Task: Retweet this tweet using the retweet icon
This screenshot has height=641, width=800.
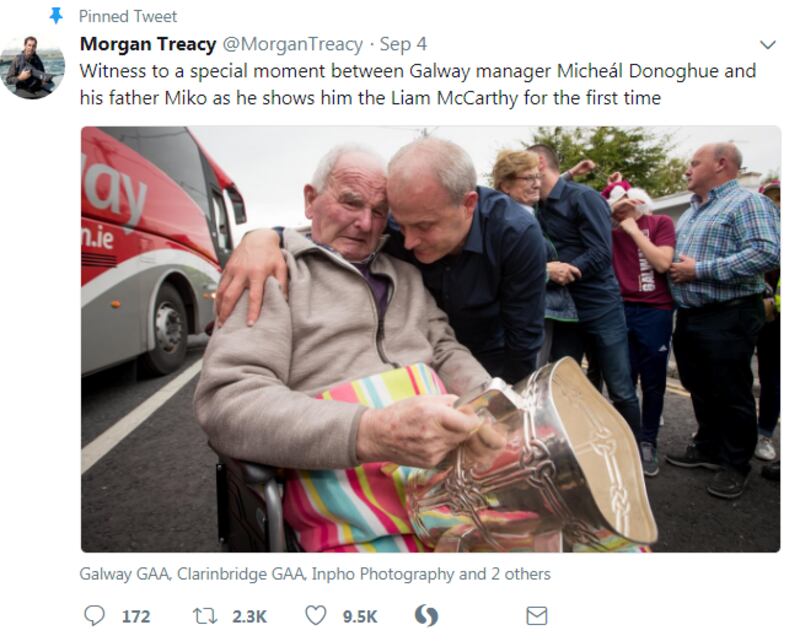Action: coord(205,616)
